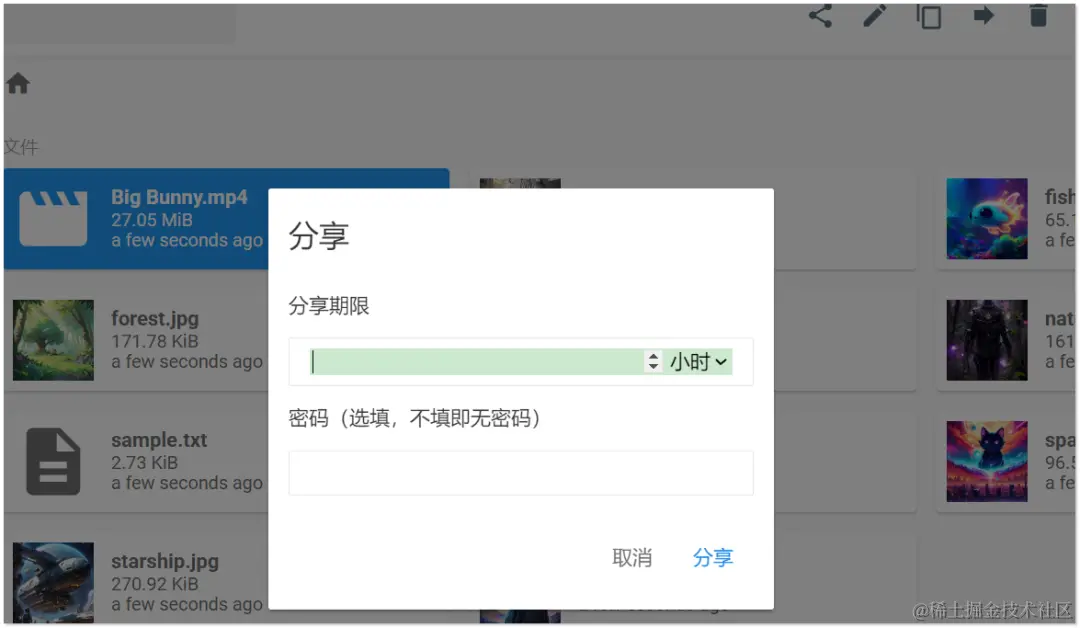Select the fish image thumbnail
Image resolution: width=1080 pixels, height=628 pixels.
coord(986,218)
